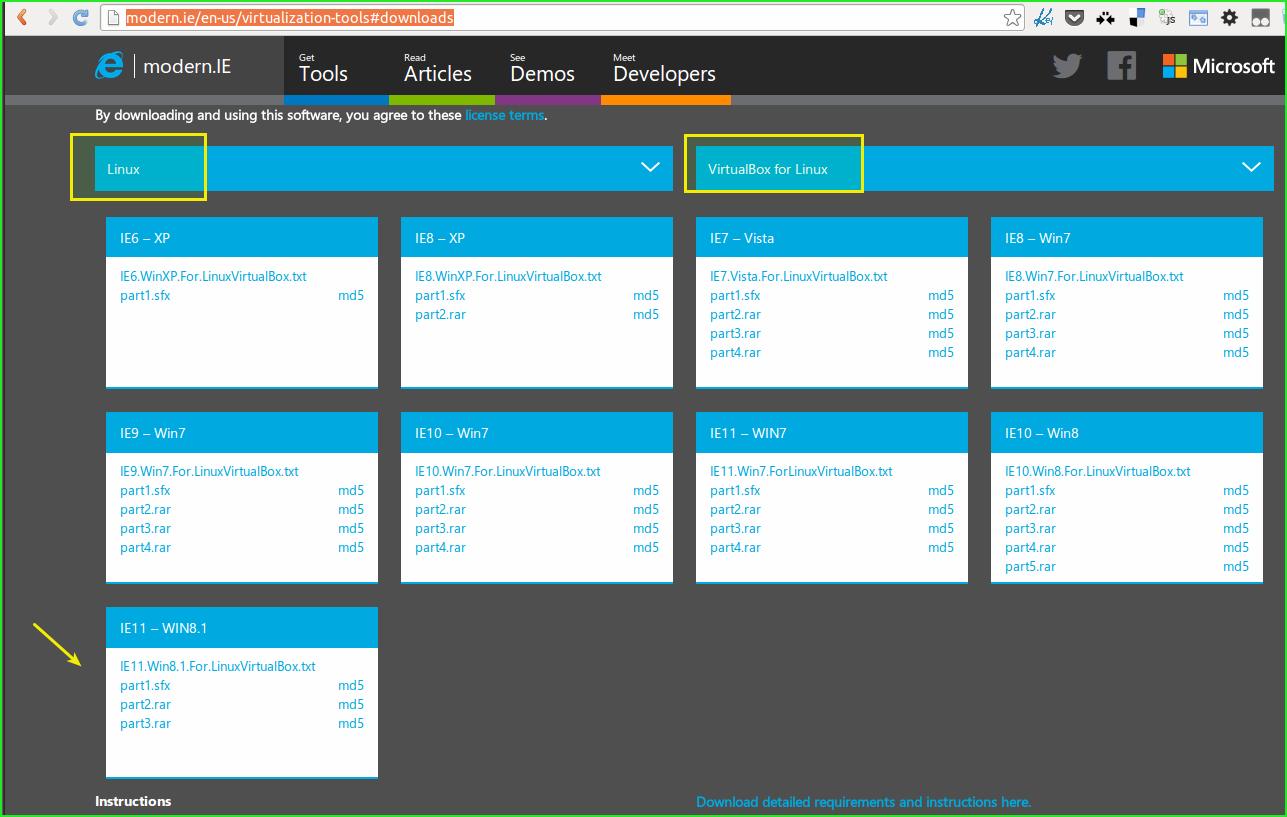Screen dimensions: 1287x817
Task: Reload the page with the refresh icon
Action: (x=81, y=17)
